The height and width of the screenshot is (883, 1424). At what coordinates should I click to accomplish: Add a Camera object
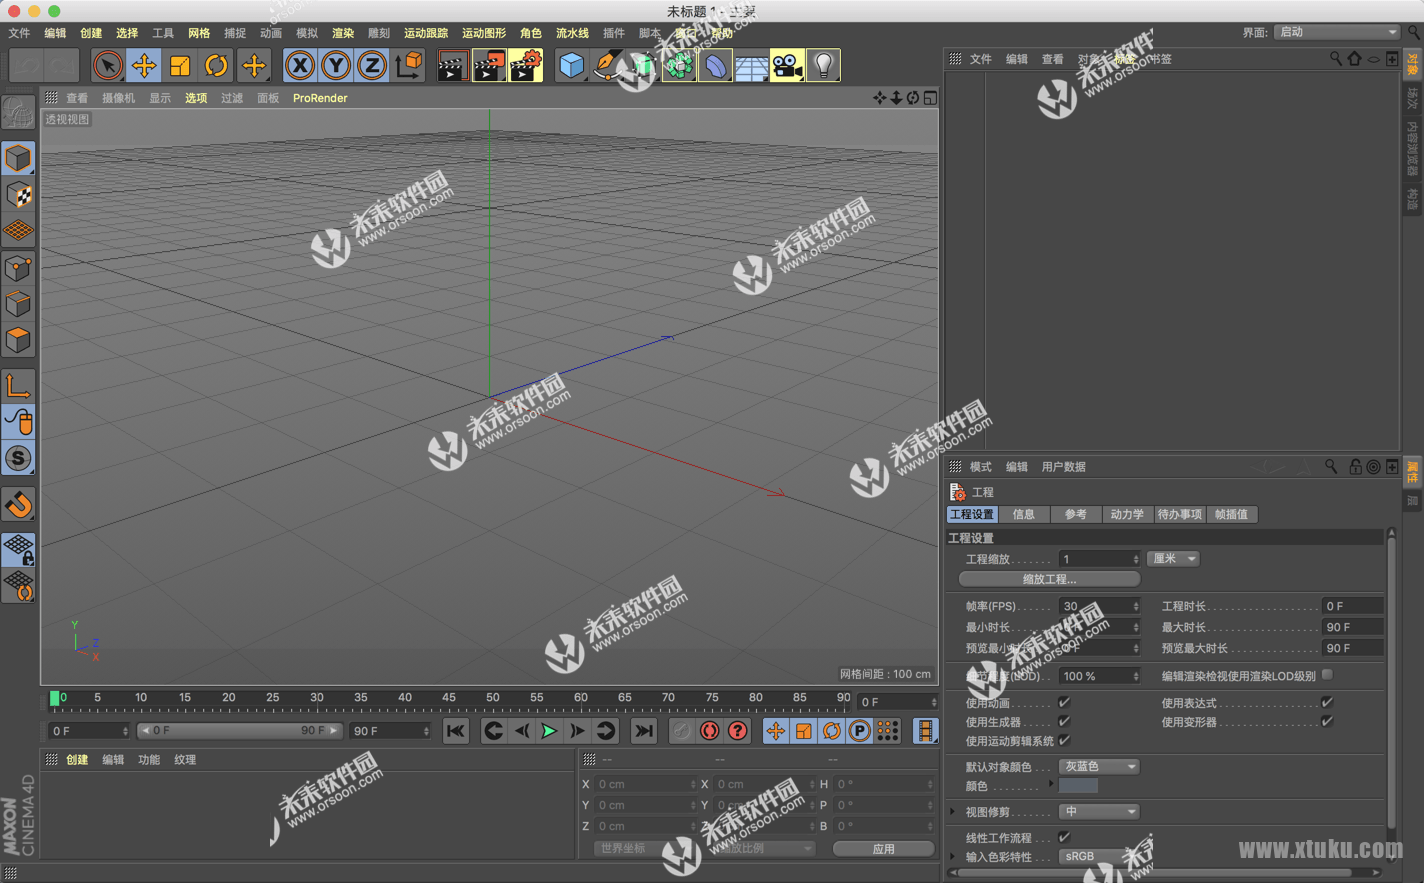coord(787,66)
